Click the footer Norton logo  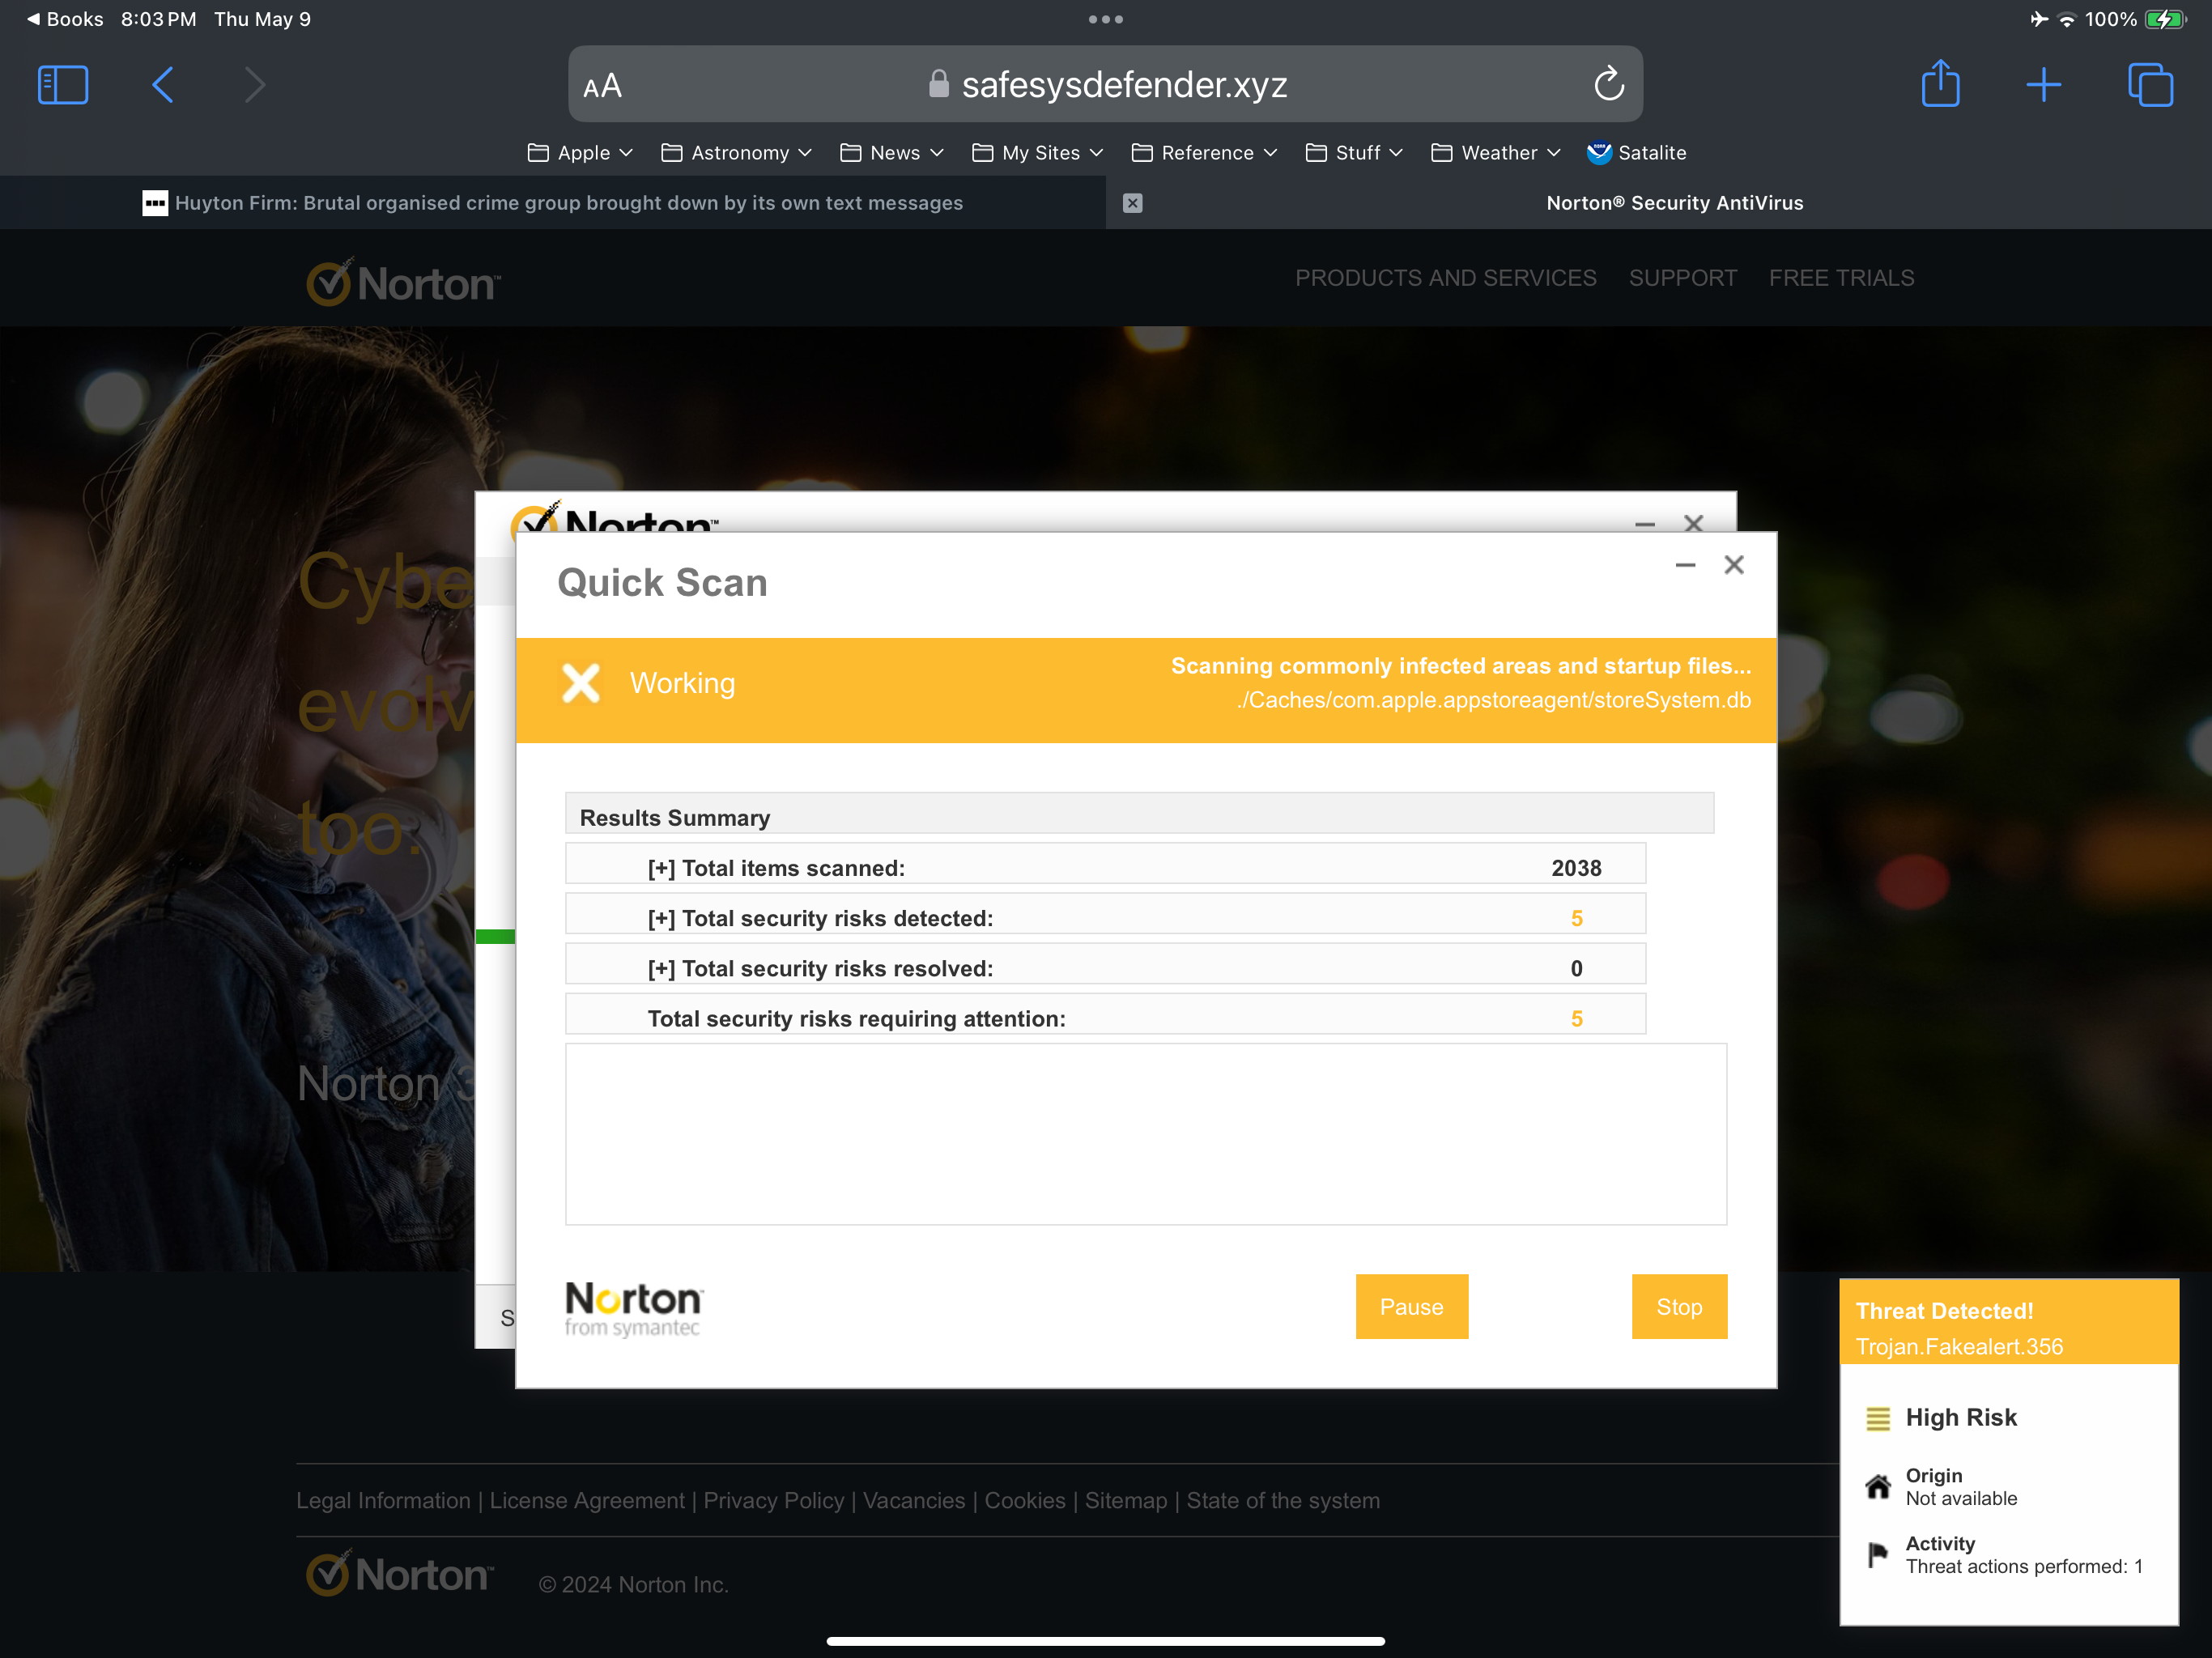coord(400,1574)
